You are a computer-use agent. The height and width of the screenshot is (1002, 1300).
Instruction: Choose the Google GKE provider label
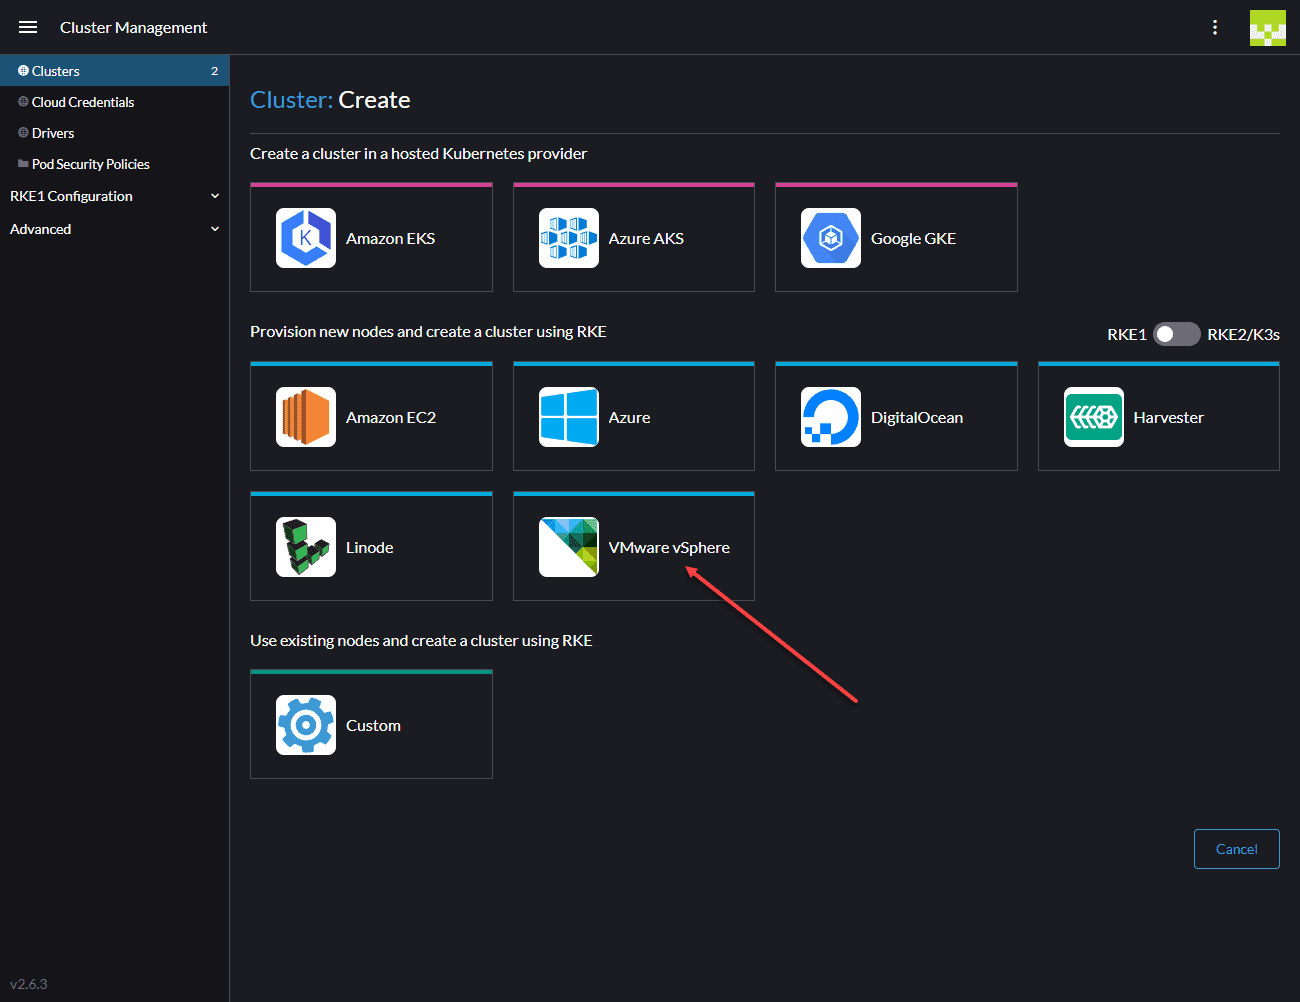tap(913, 238)
